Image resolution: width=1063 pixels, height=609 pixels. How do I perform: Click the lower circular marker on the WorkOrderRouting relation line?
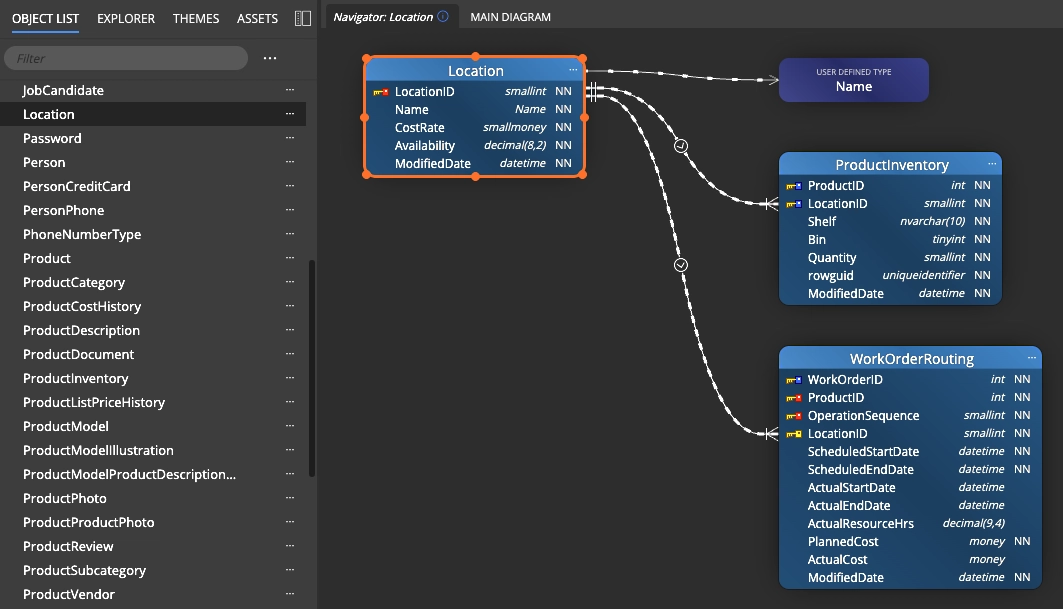pyautogui.click(x=681, y=265)
